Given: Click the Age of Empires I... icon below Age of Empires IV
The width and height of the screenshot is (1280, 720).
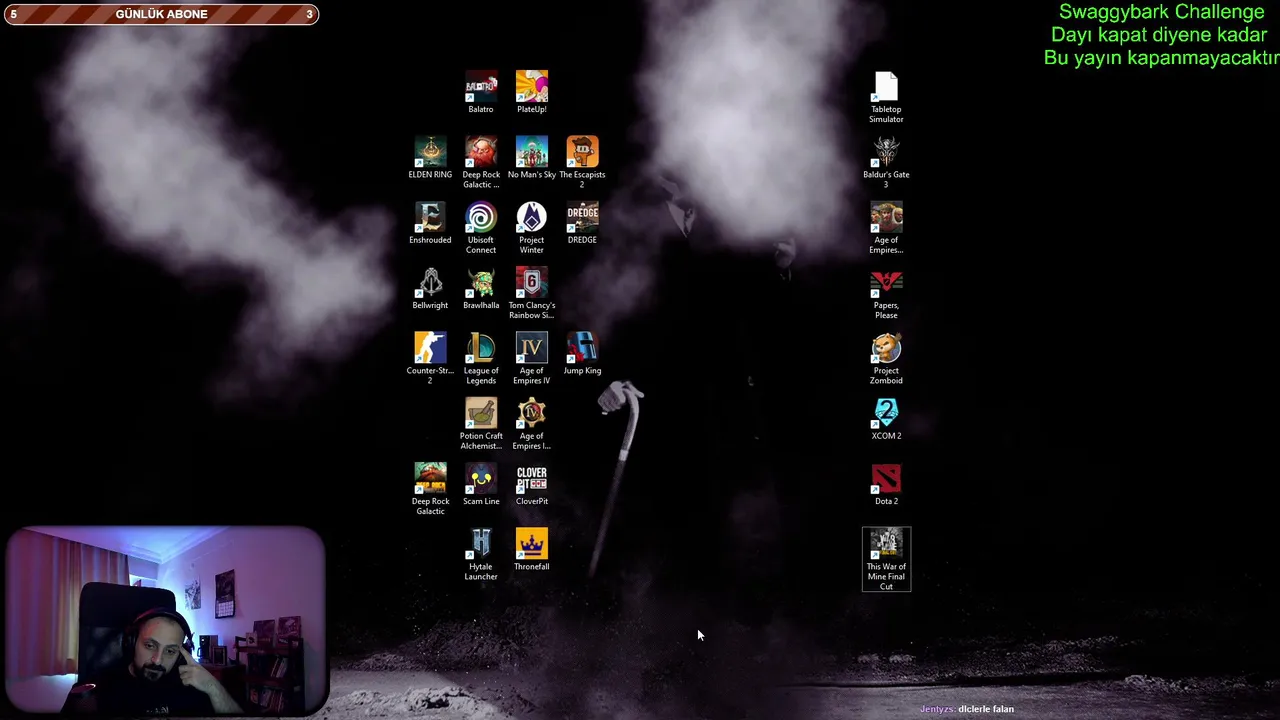Looking at the screenshot, I should click(532, 424).
